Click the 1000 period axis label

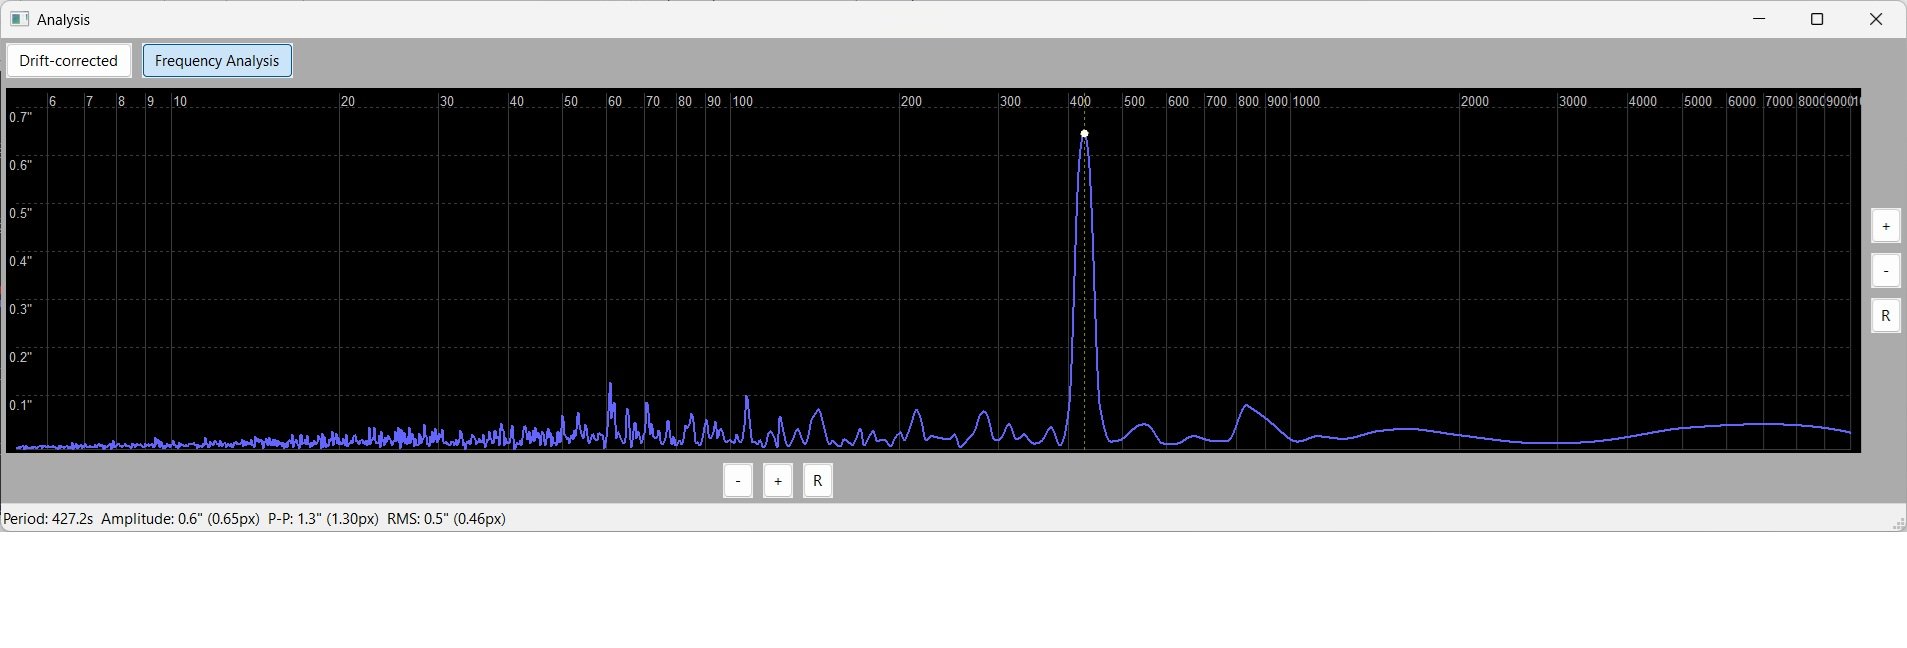click(1306, 101)
